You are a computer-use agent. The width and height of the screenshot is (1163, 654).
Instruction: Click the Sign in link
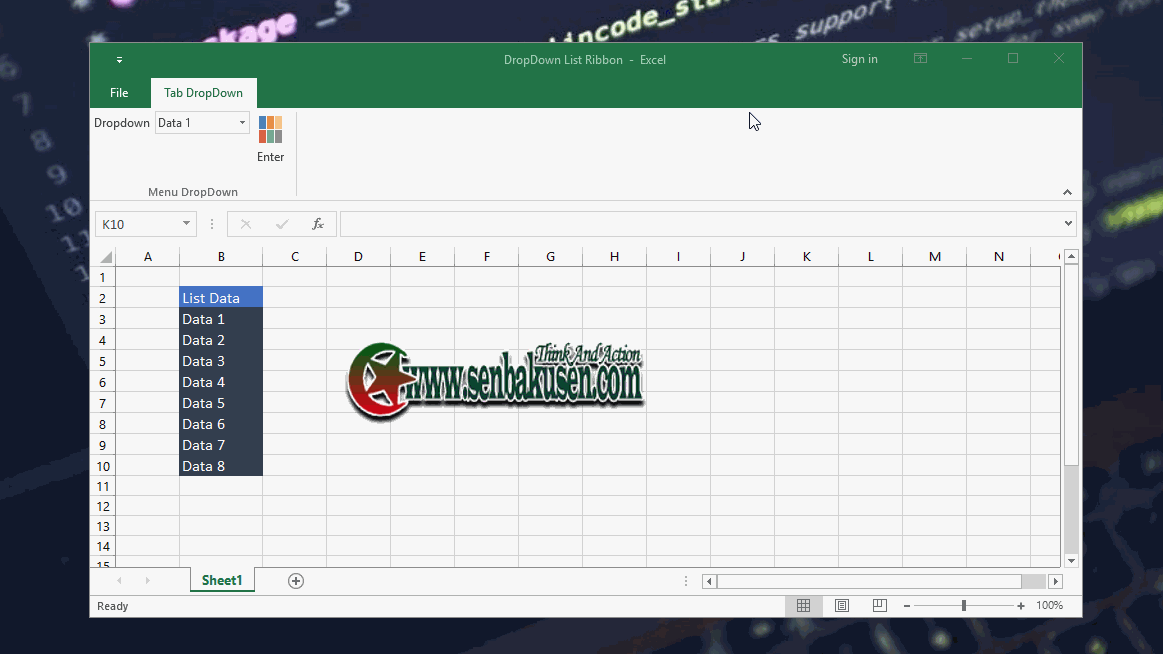(859, 59)
